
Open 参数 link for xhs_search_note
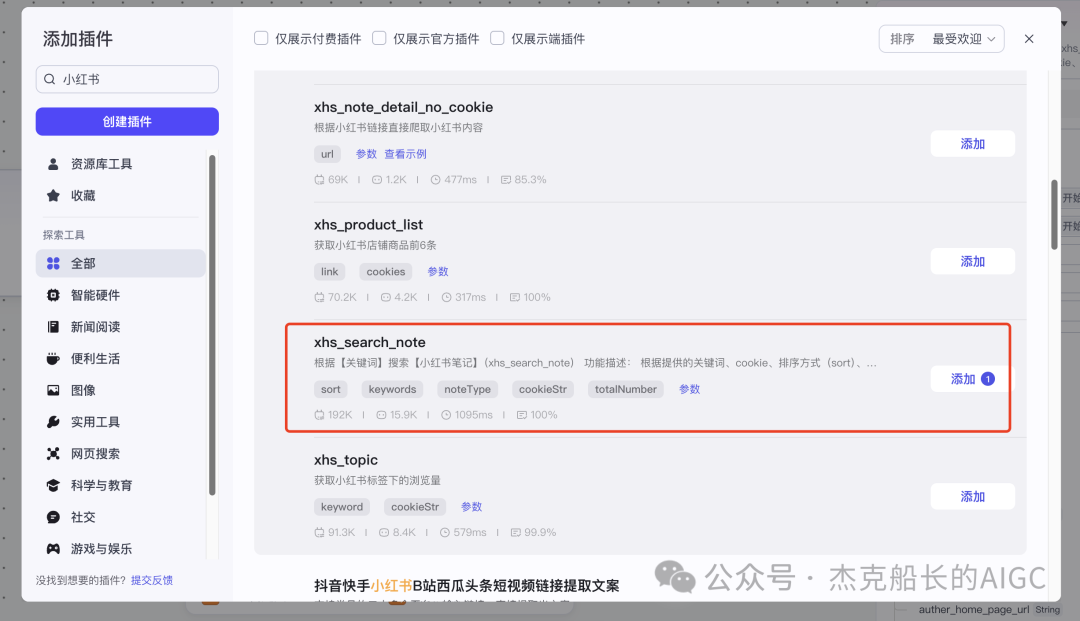(x=689, y=389)
